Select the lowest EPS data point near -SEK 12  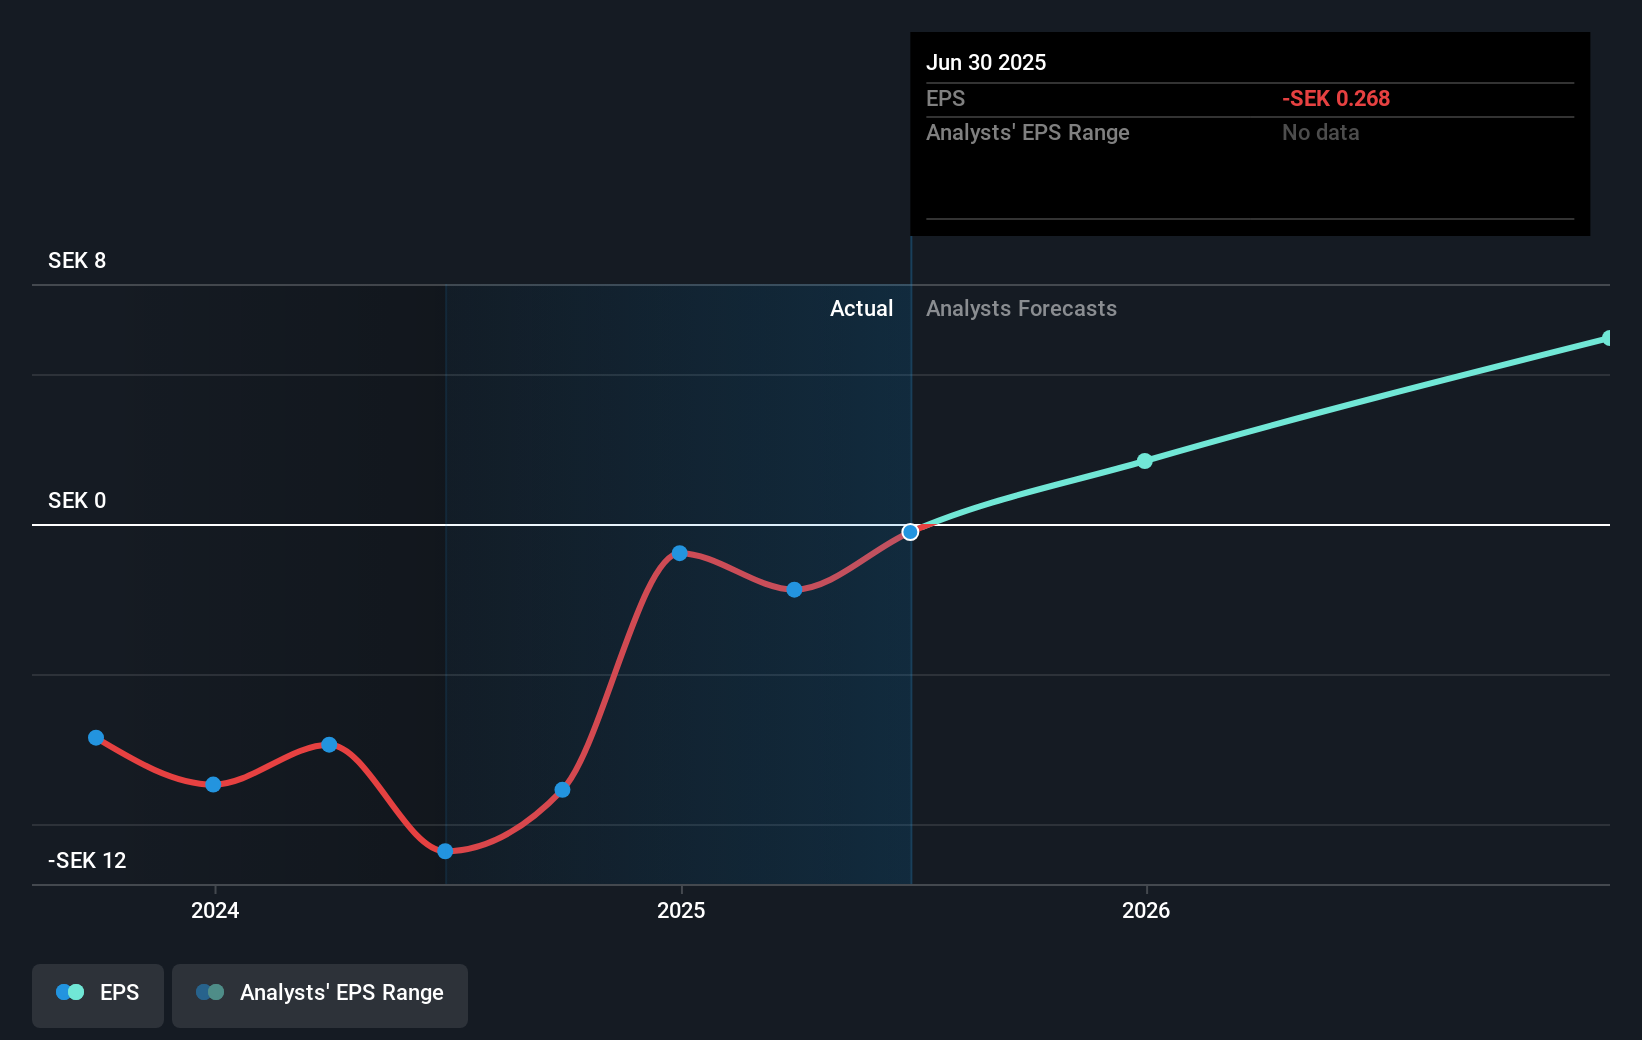tap(445, 851)
